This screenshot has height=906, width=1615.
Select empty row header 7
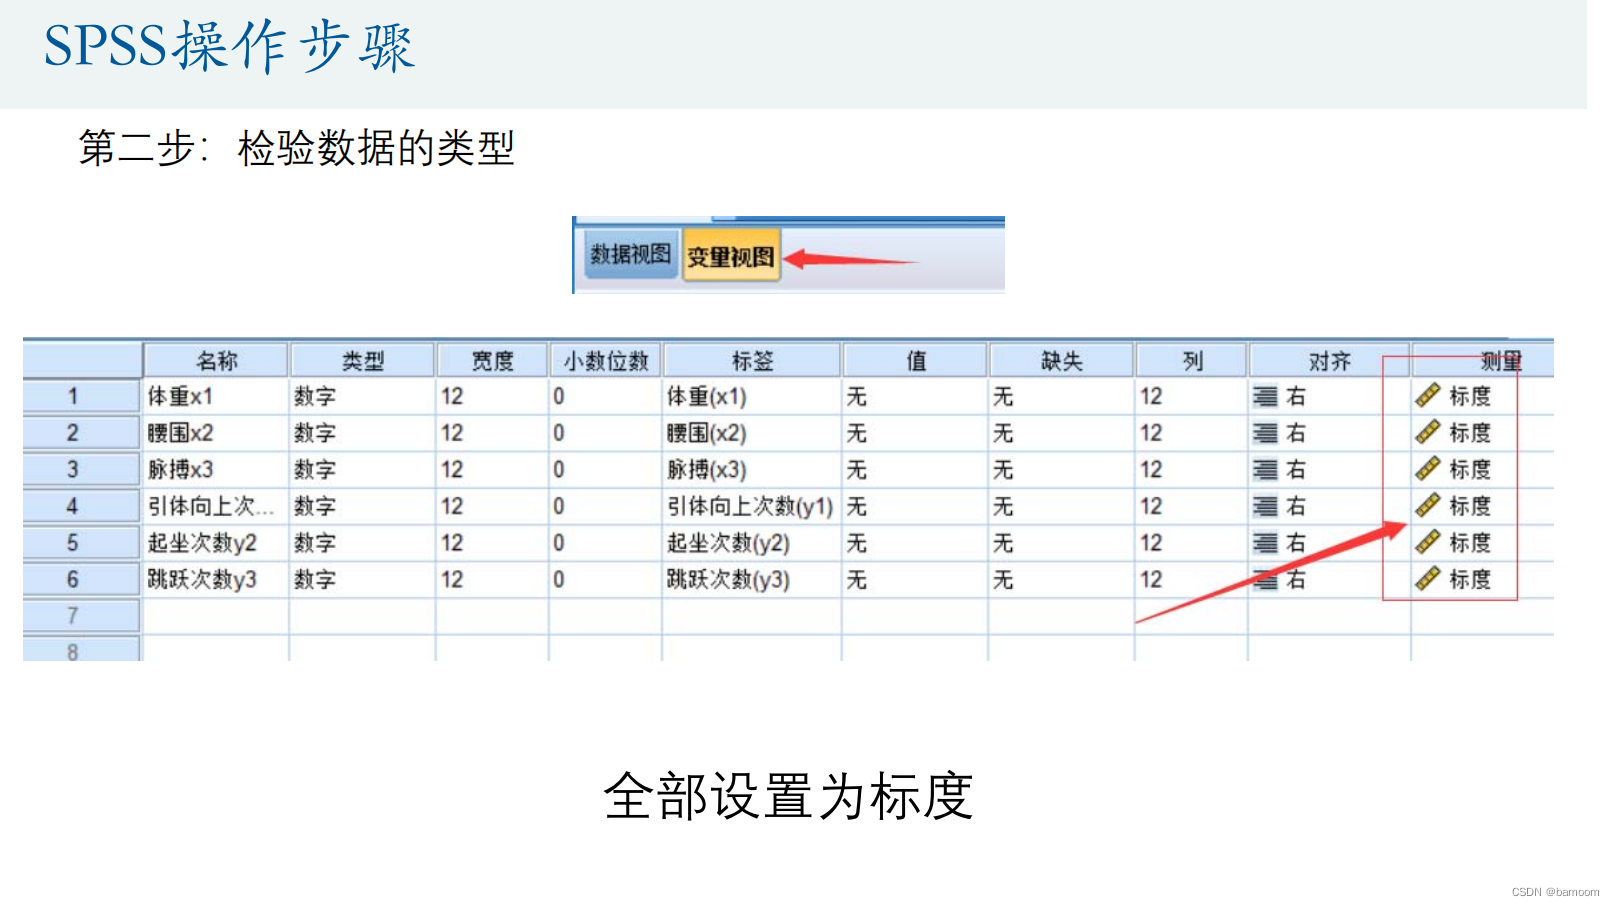[x=82, y=616]
